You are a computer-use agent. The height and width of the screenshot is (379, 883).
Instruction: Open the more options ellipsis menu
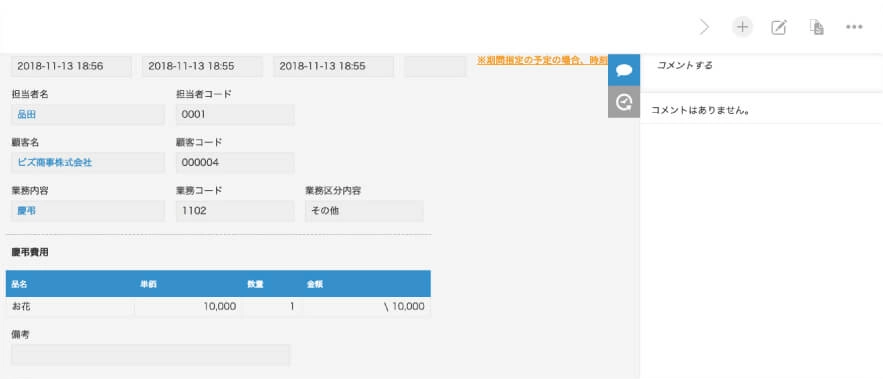pos(854,27)
